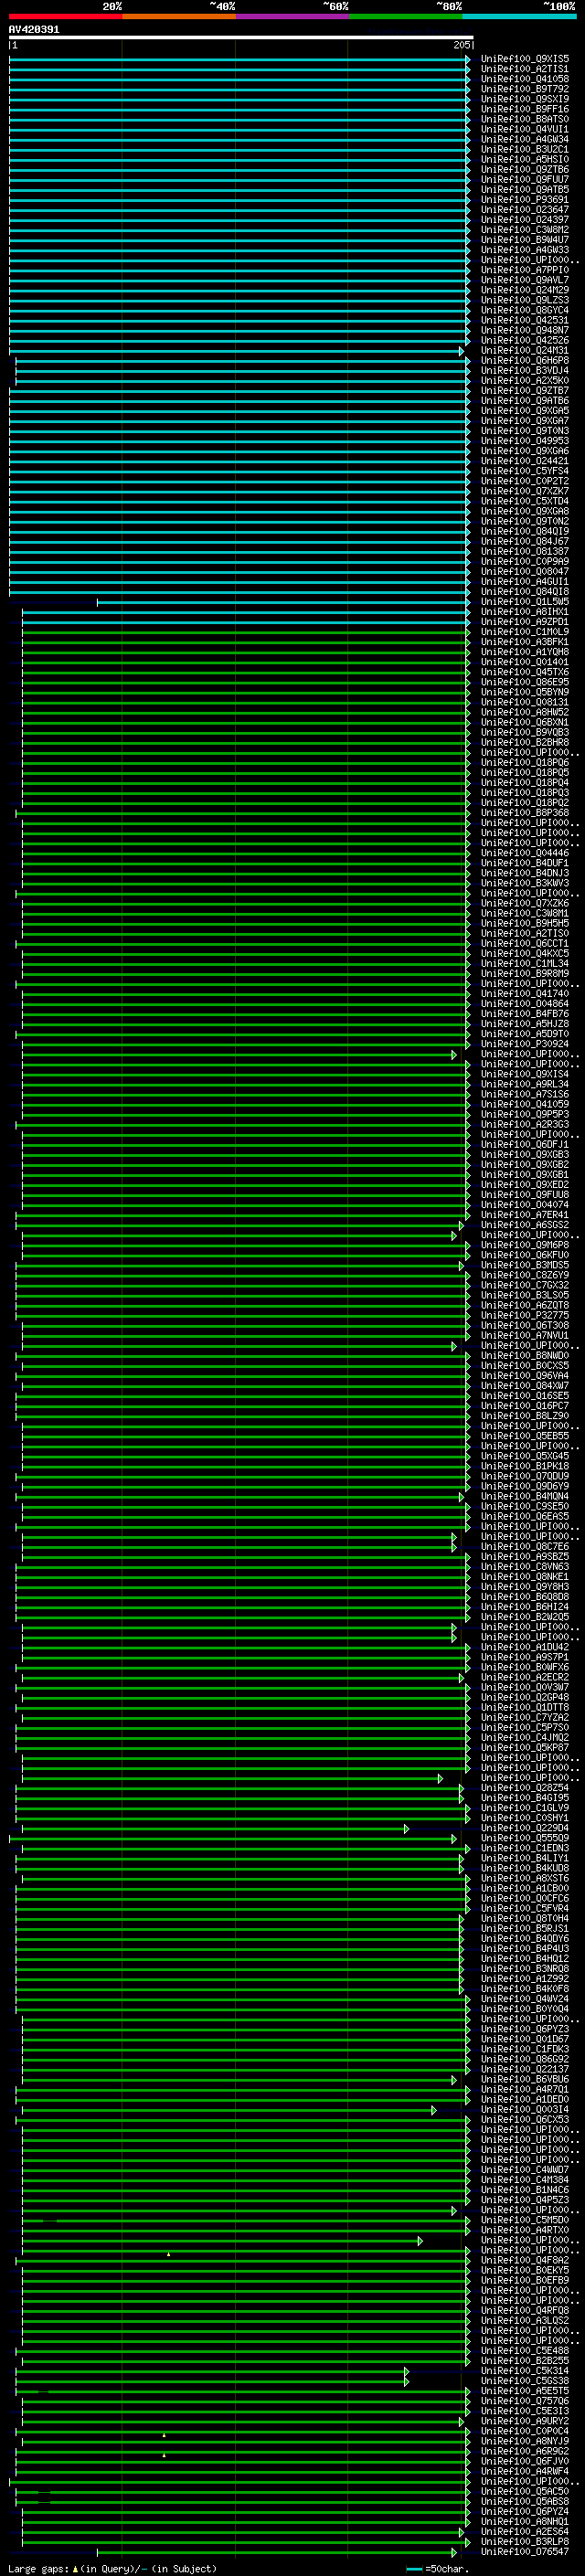Viewport: 585px width, 2576px height.
Task: Select the UniRef100_Q9XIS4 label
Action: [x=525, y=1074]
